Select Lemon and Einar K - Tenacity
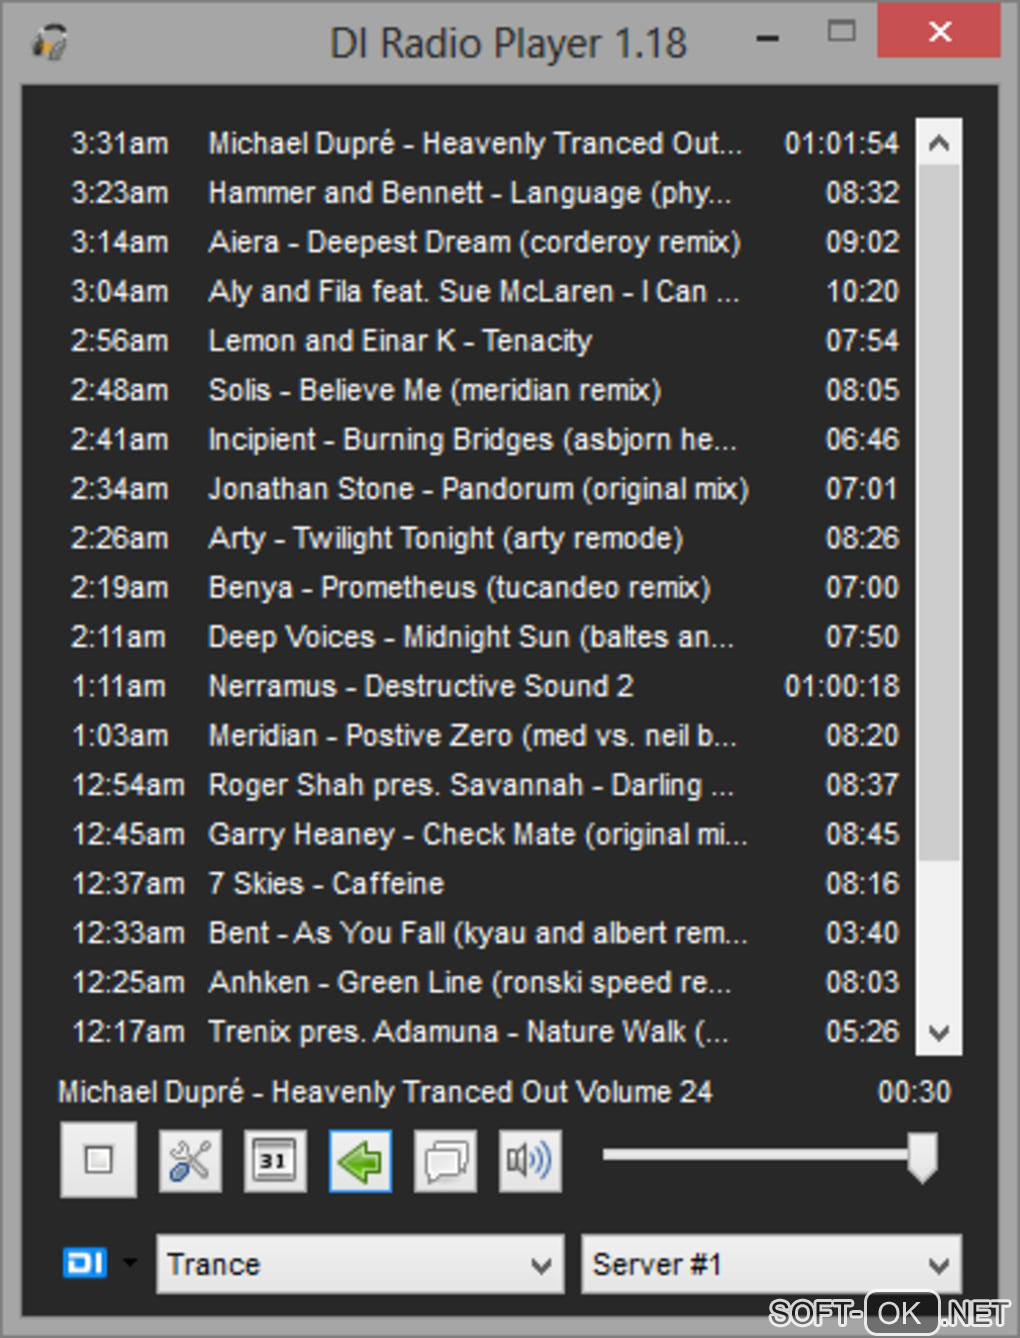Viewport: 1020px width, 1338px height. click(x=485, y=340)
